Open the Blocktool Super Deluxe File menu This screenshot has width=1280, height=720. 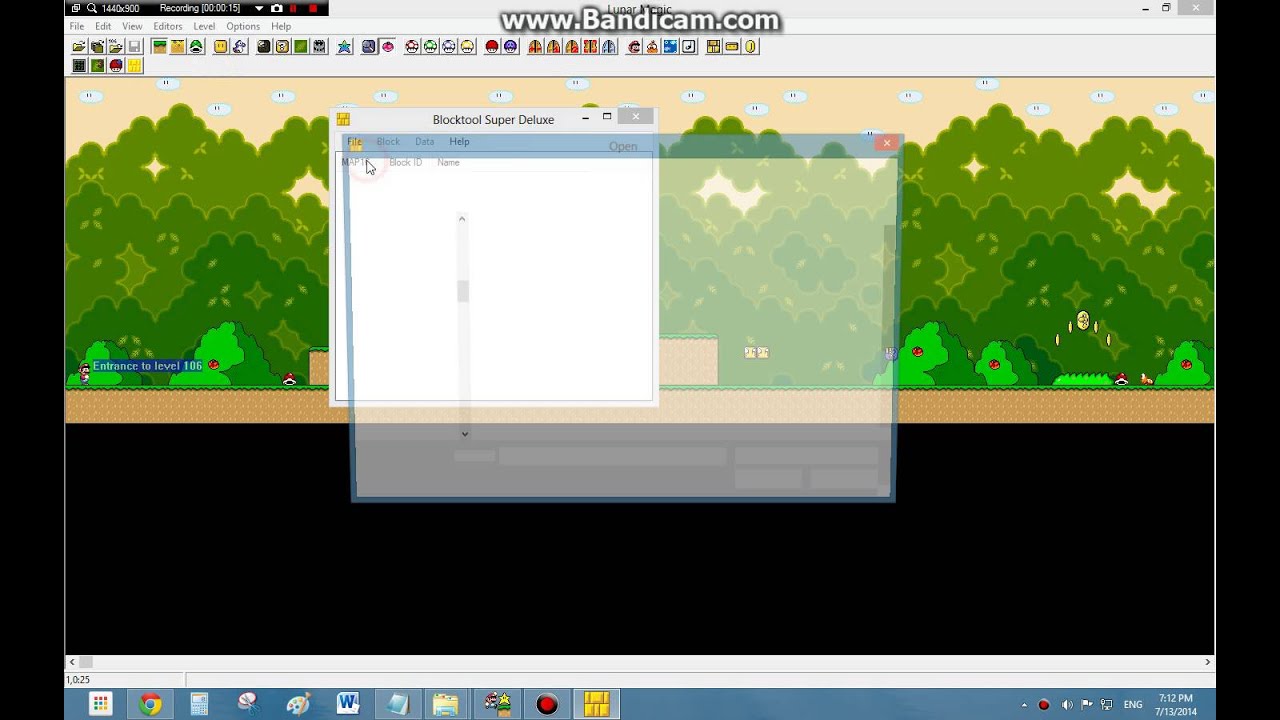354,141
